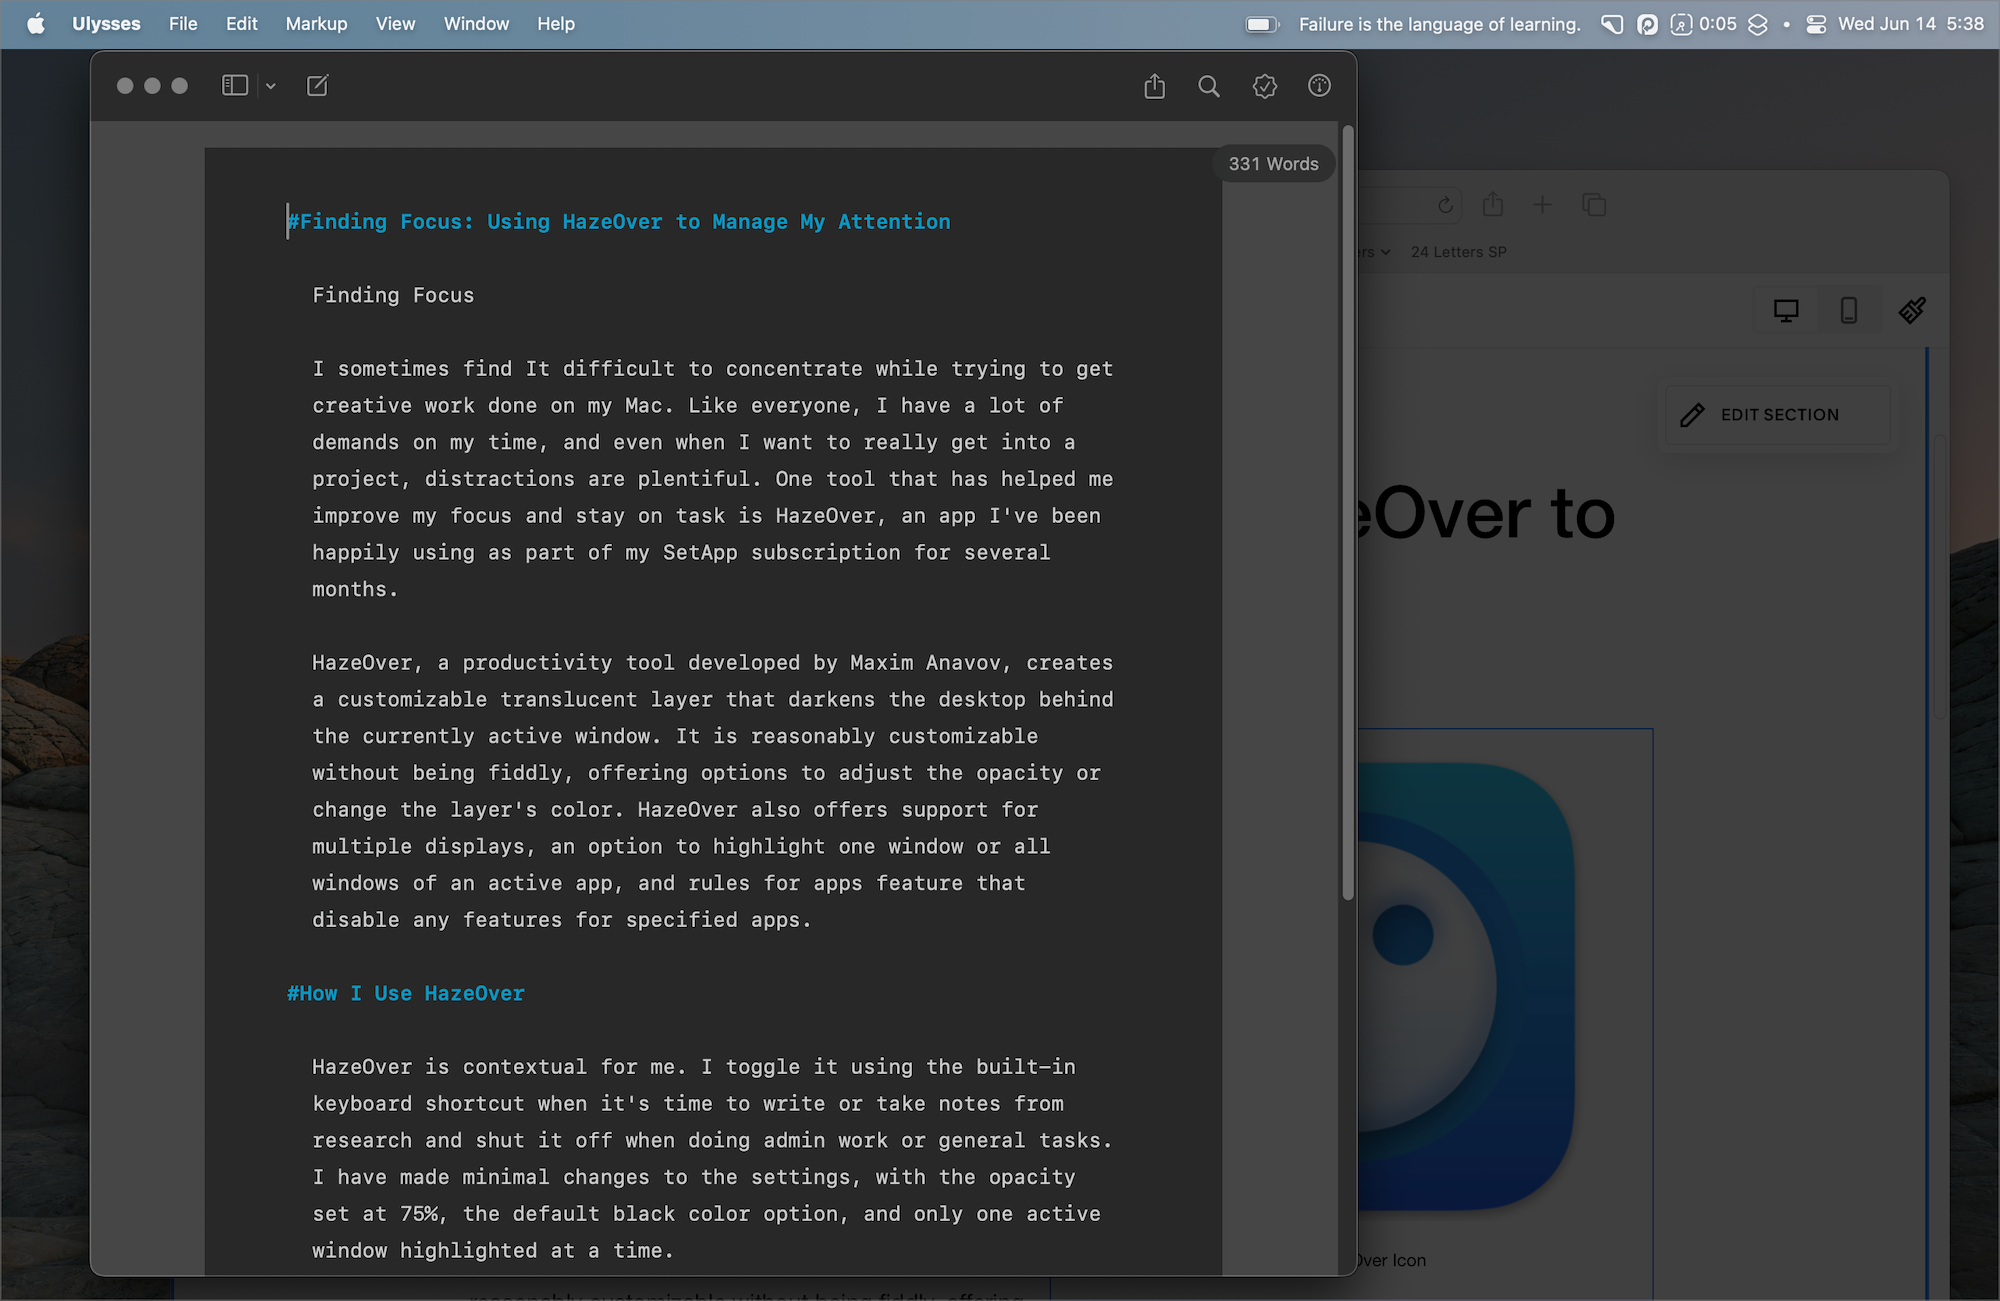This screenshot has height=1301, width=2000.
Task: Open the View menu
Action: click(395, 23)
